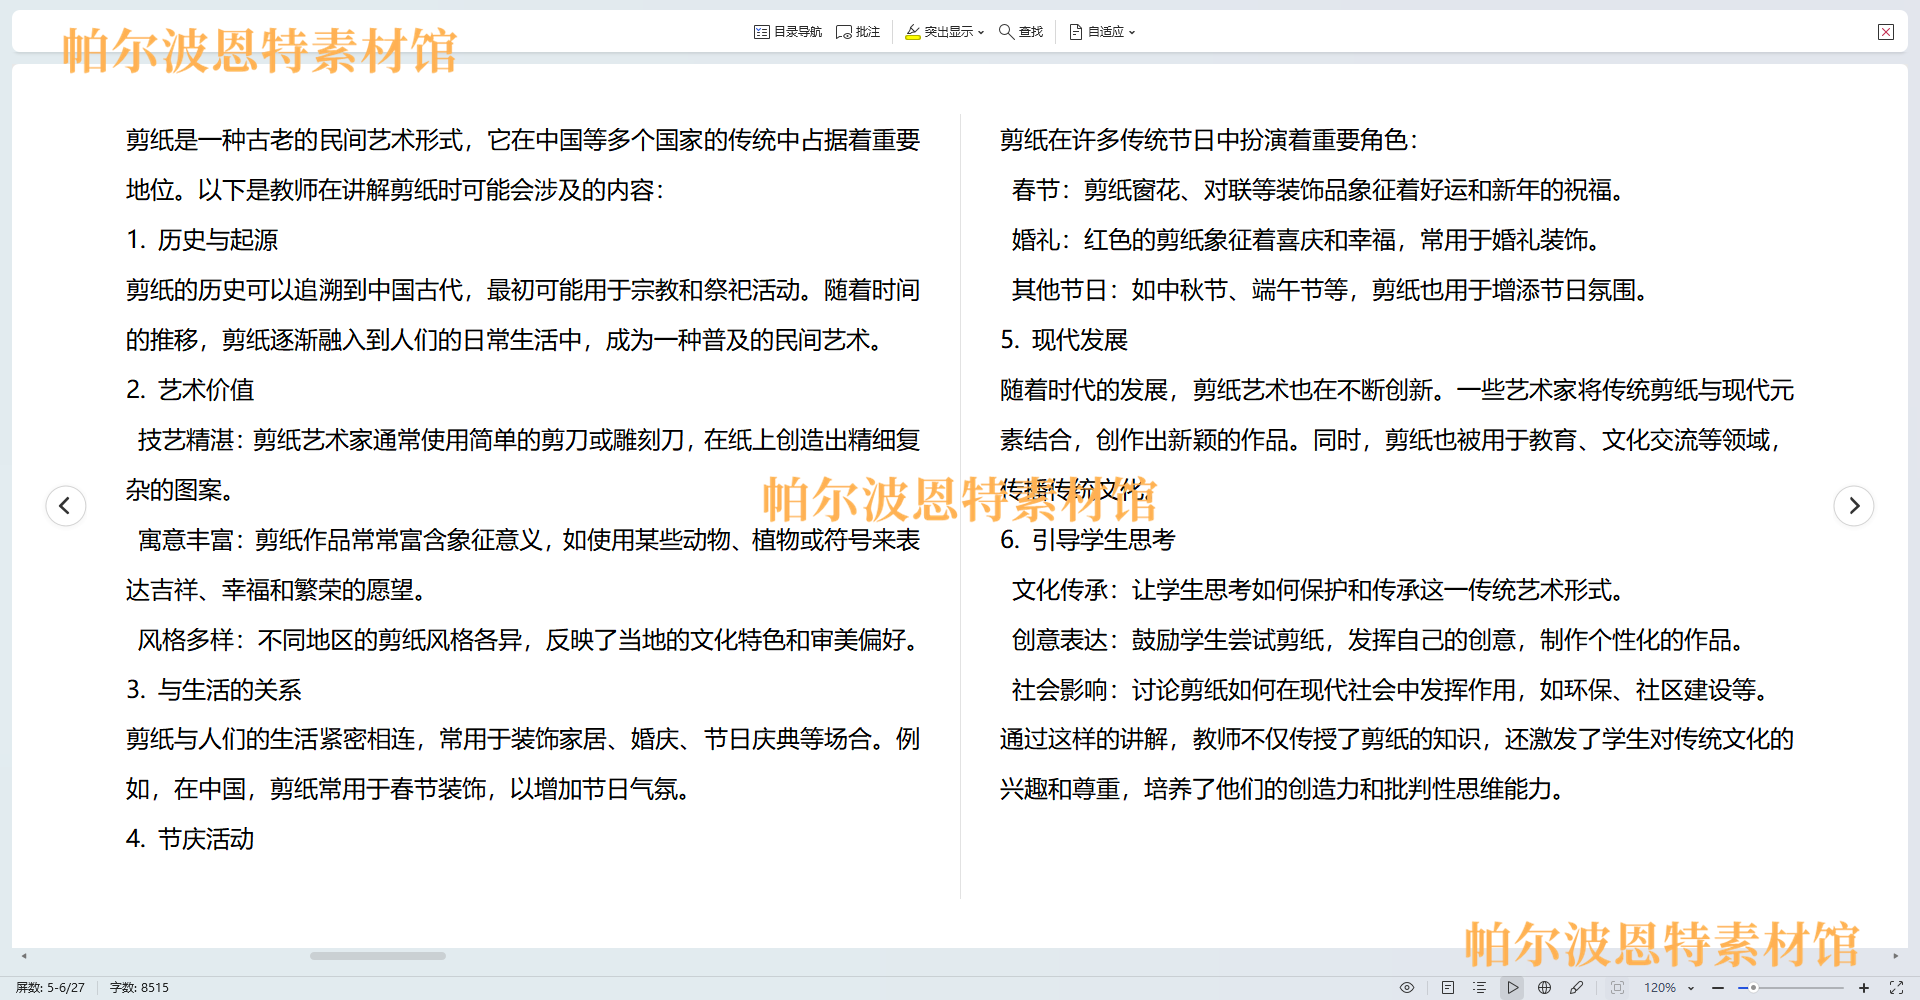Click the line starting with '春节：'
Image resolution: width=1920 pixels, height=1000 pixels.
[x=1317, y=190]
